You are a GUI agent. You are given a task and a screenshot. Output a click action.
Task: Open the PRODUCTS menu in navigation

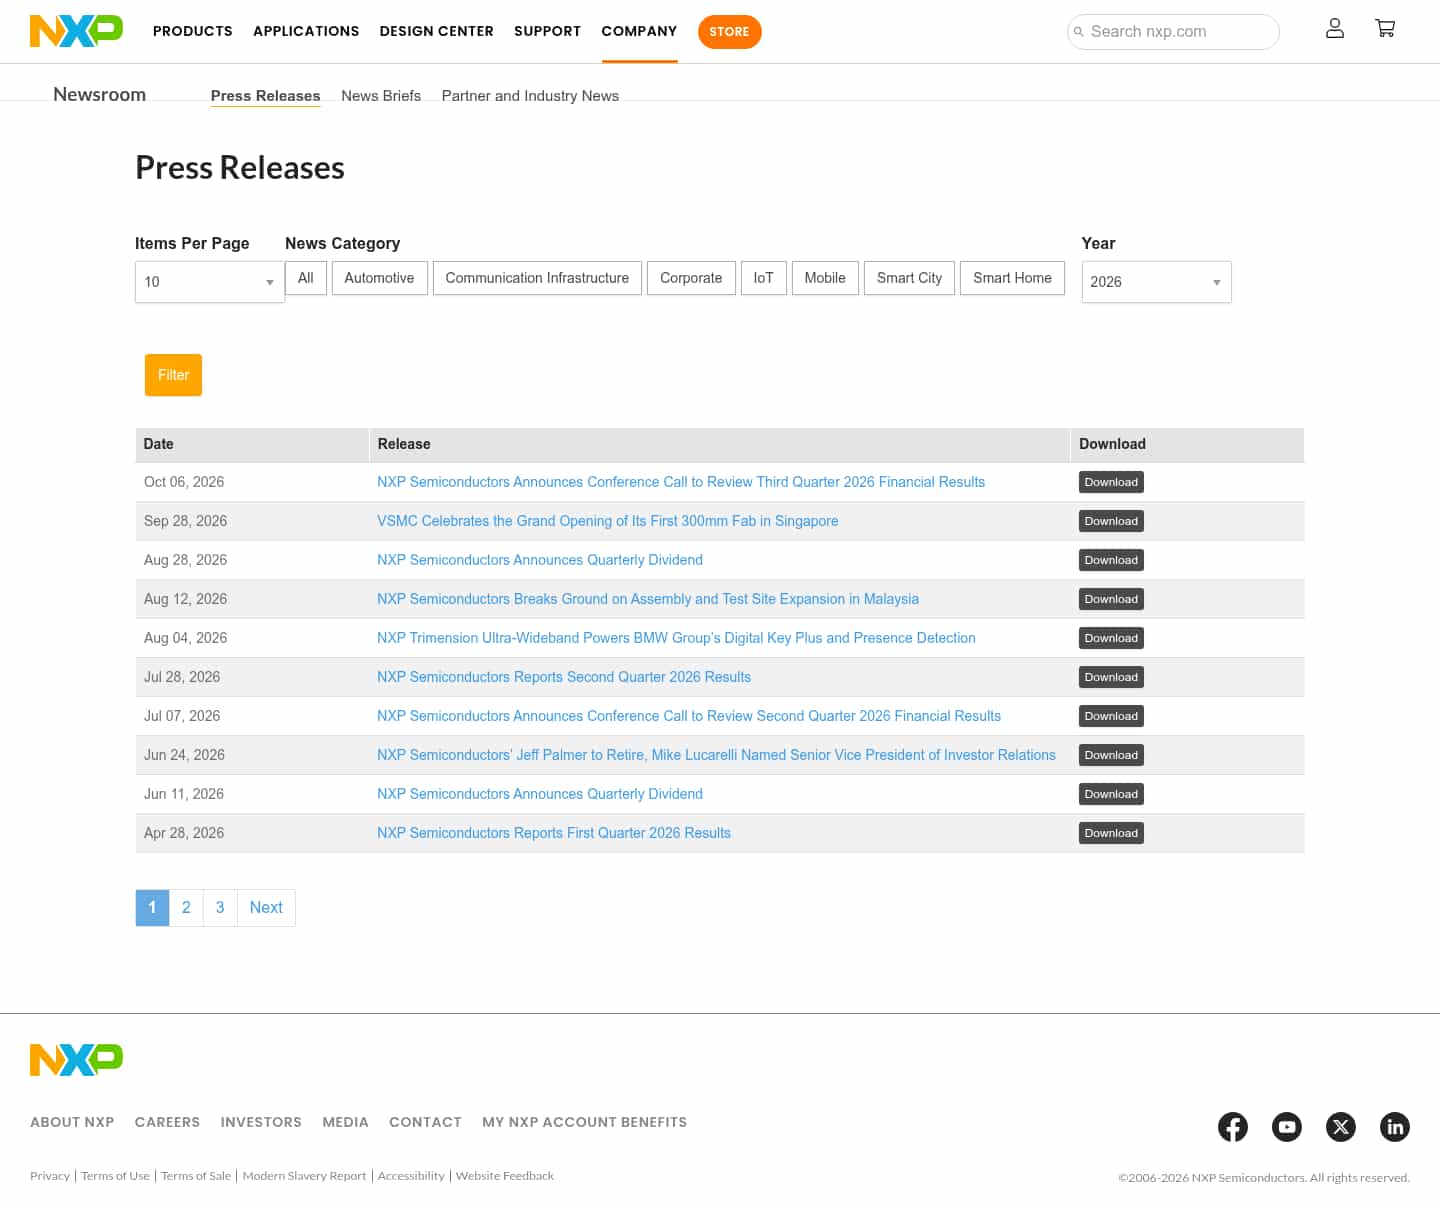[193, 31]
